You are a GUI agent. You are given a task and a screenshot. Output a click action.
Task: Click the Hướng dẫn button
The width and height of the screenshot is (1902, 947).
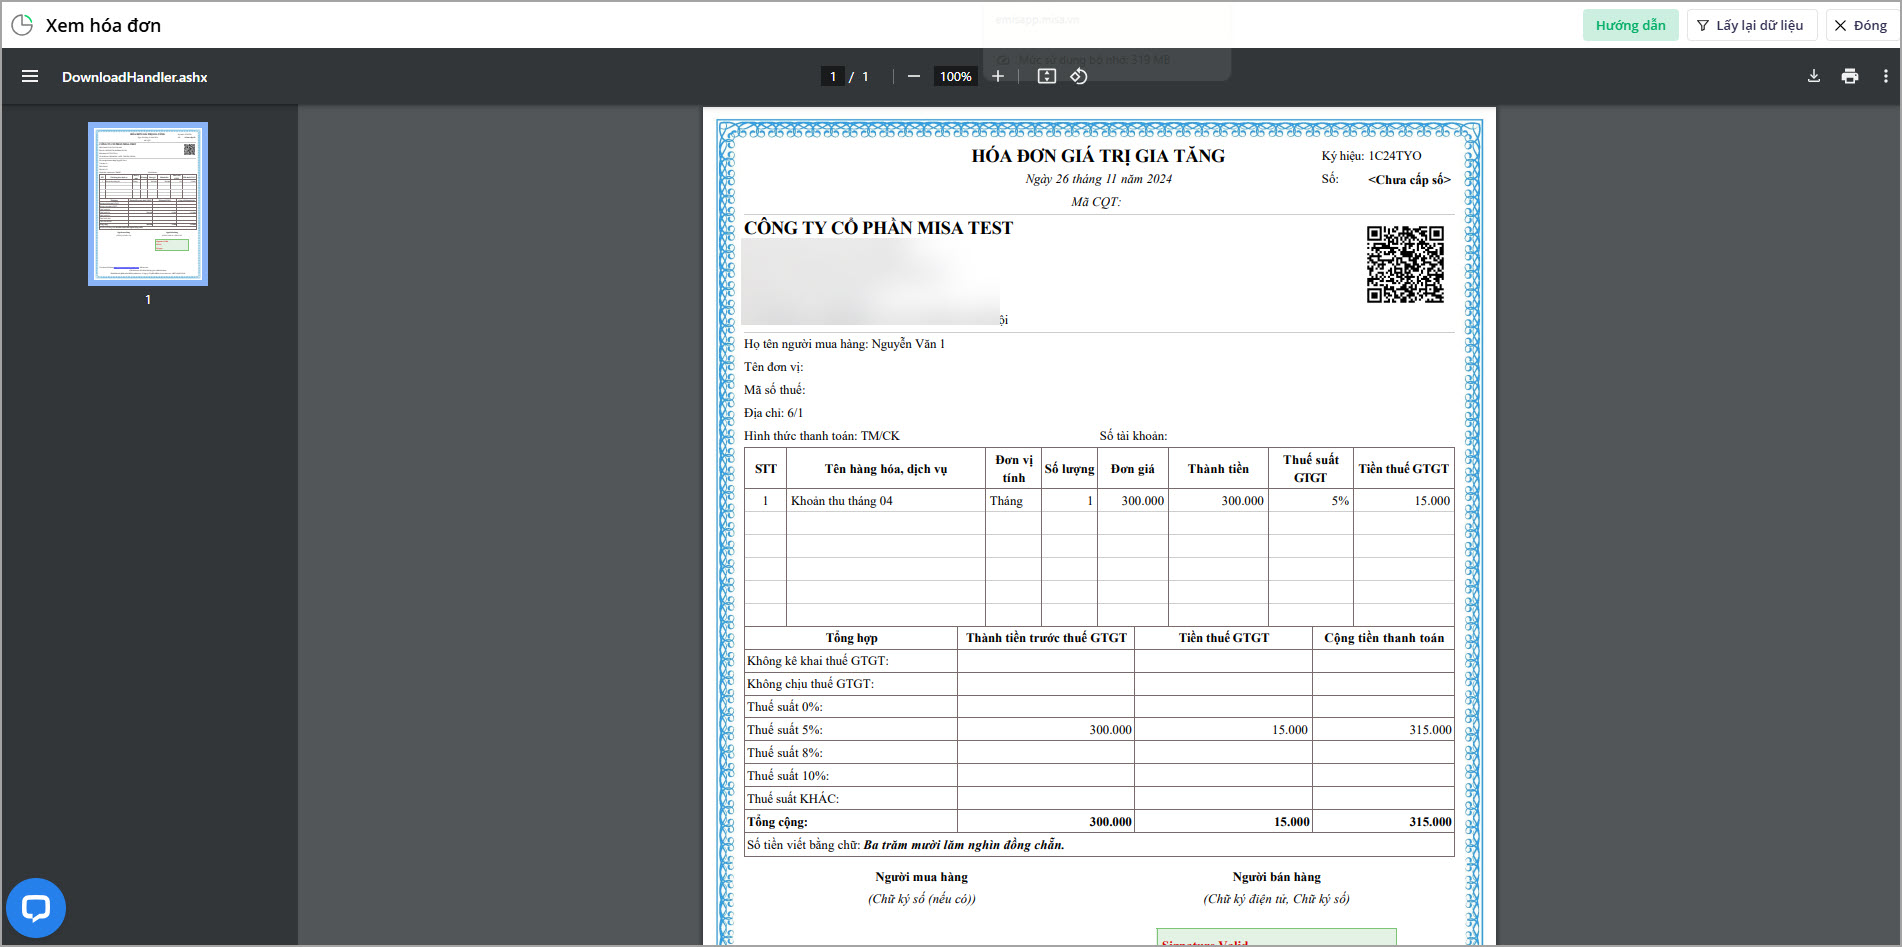pos(1630,25)
